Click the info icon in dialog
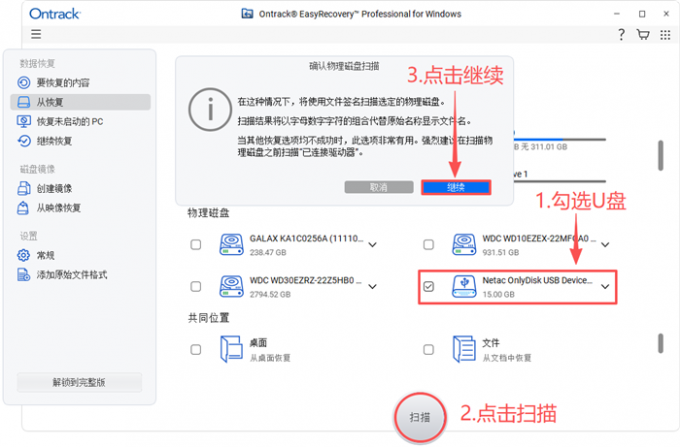Image resolution: width=680 pixels, height=447 pixels. point(210,109)
